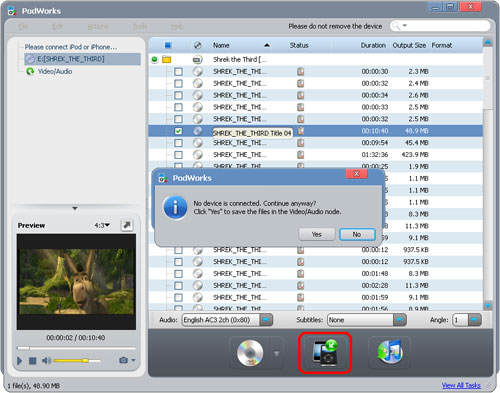Pop out the preview window icon
Screen dimensions: 500x393
(127, 225)
